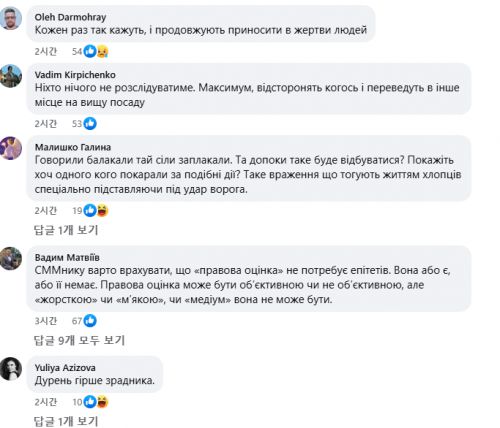Open Oleh Darmohray's profile avatar
Screen dimensions: 500x428
point(11,19)
